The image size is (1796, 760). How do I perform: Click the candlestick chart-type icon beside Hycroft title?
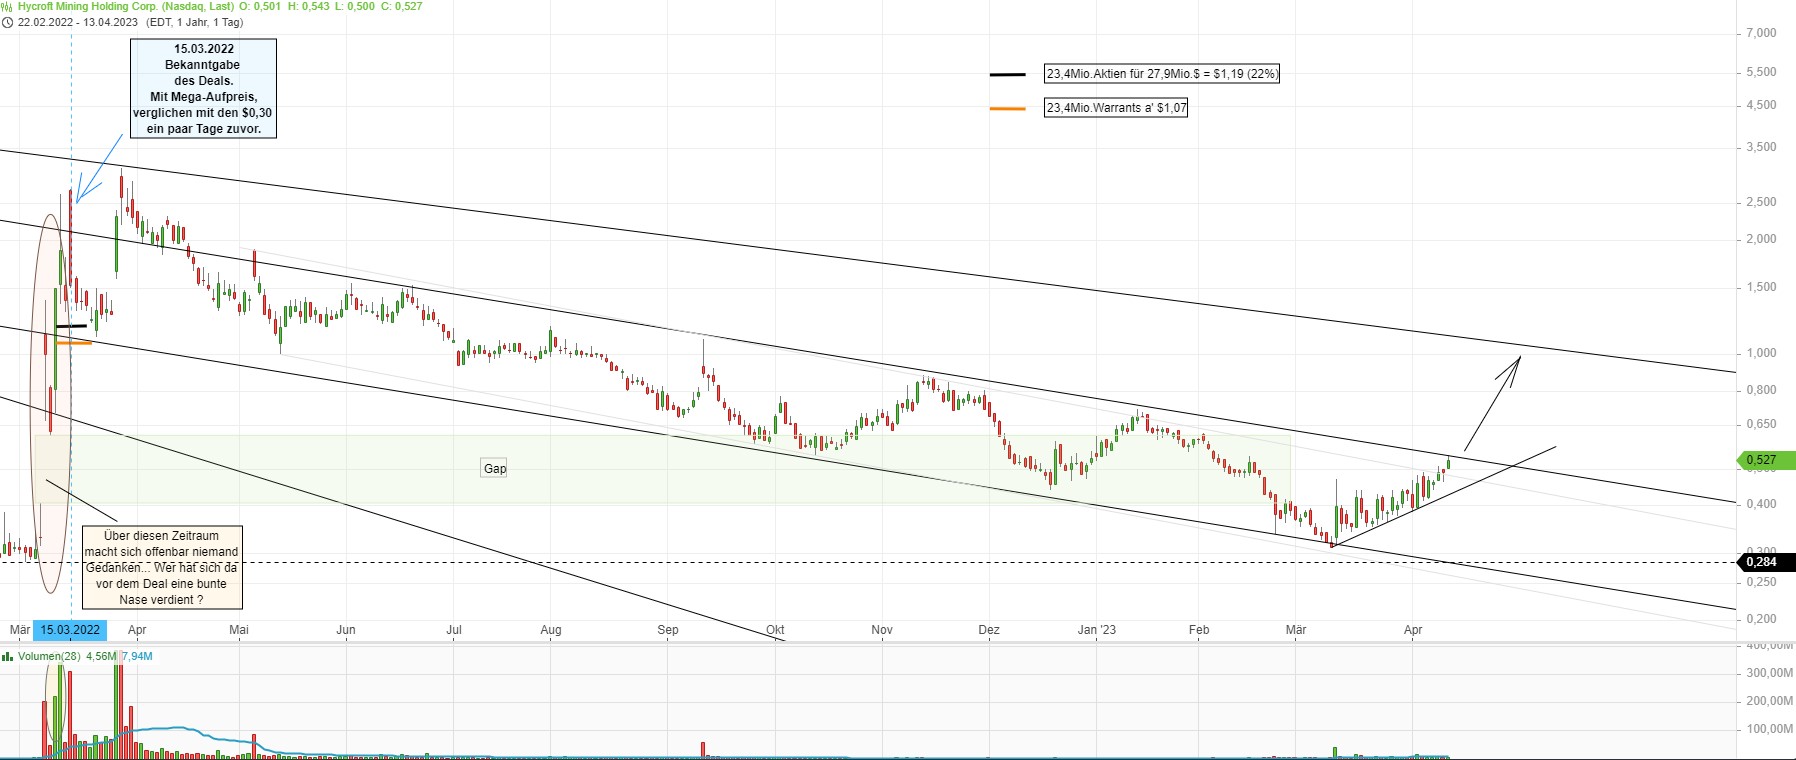click(8, 6)
